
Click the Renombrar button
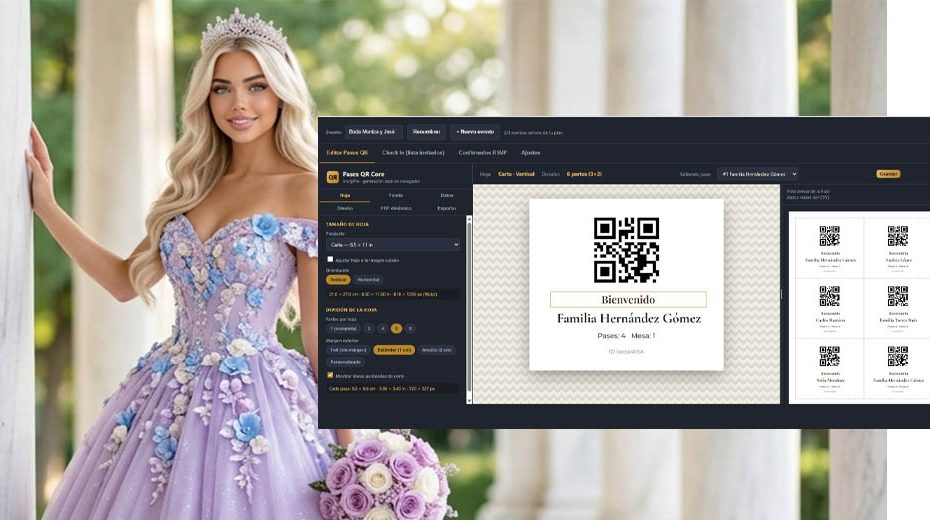[426, 132]
